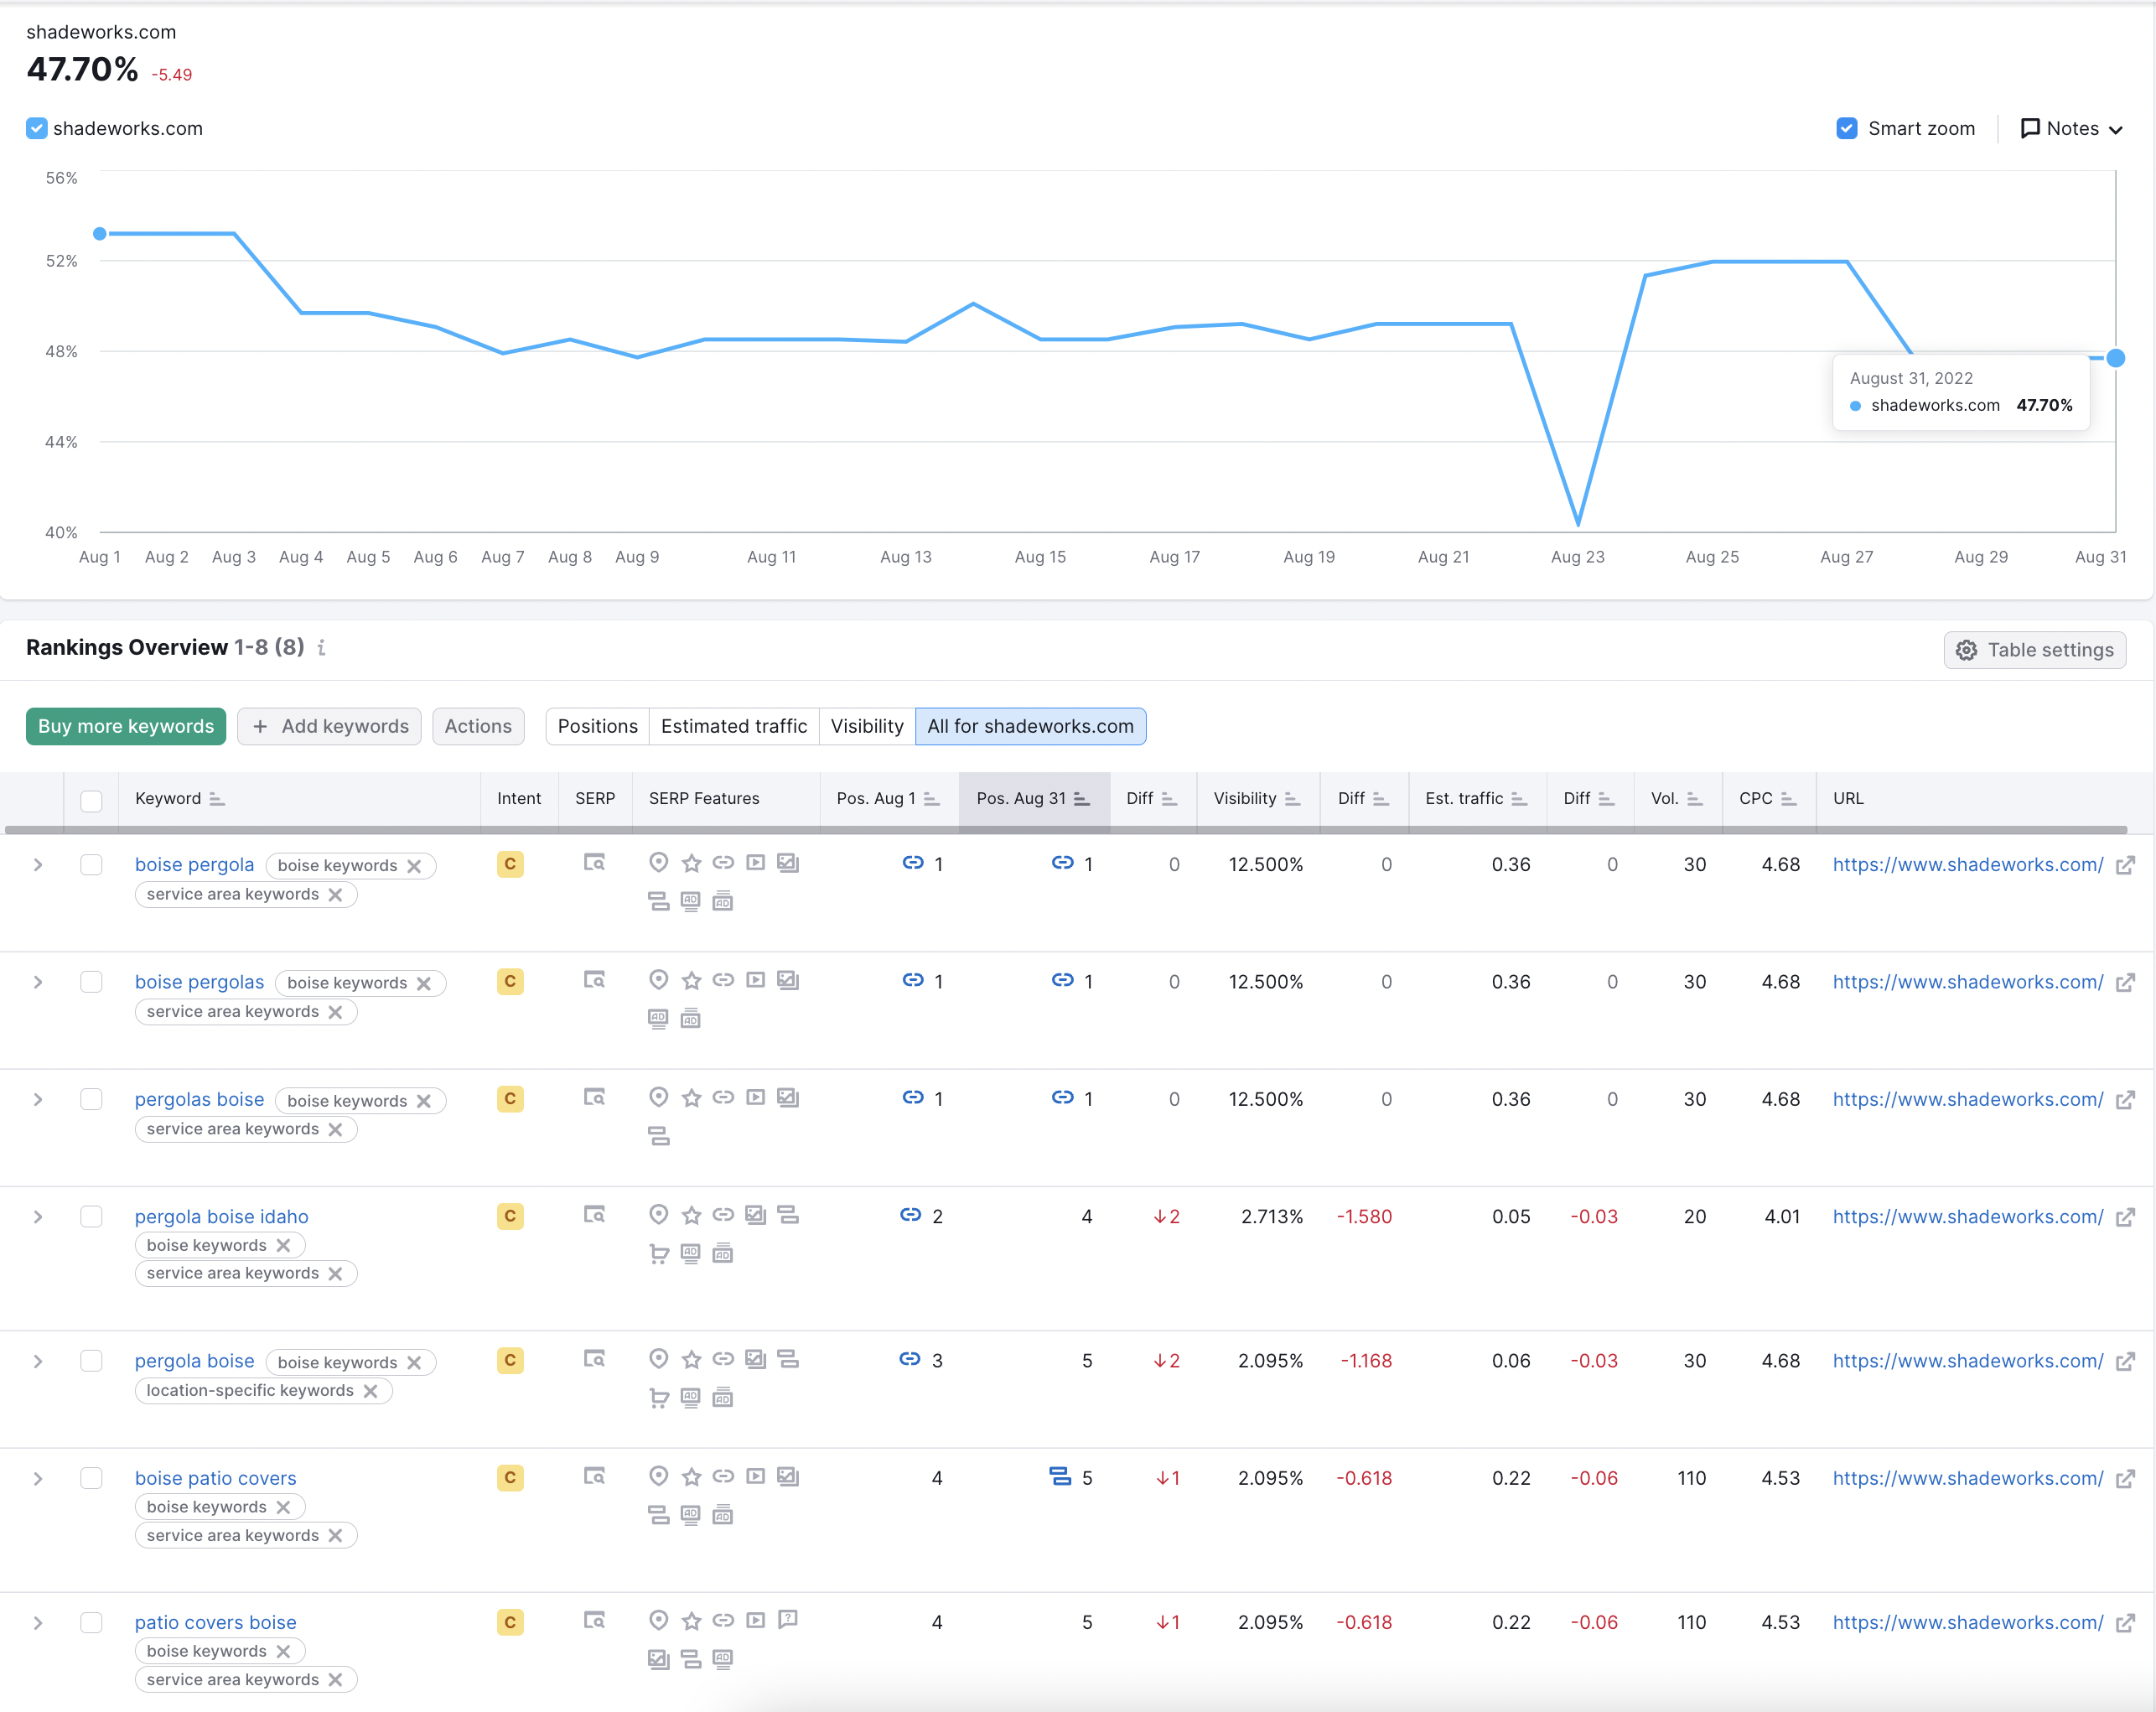Click the Aug 31 data point on chart
This screenshot has width=2156, height=1712.
(x=2115, y=358)
